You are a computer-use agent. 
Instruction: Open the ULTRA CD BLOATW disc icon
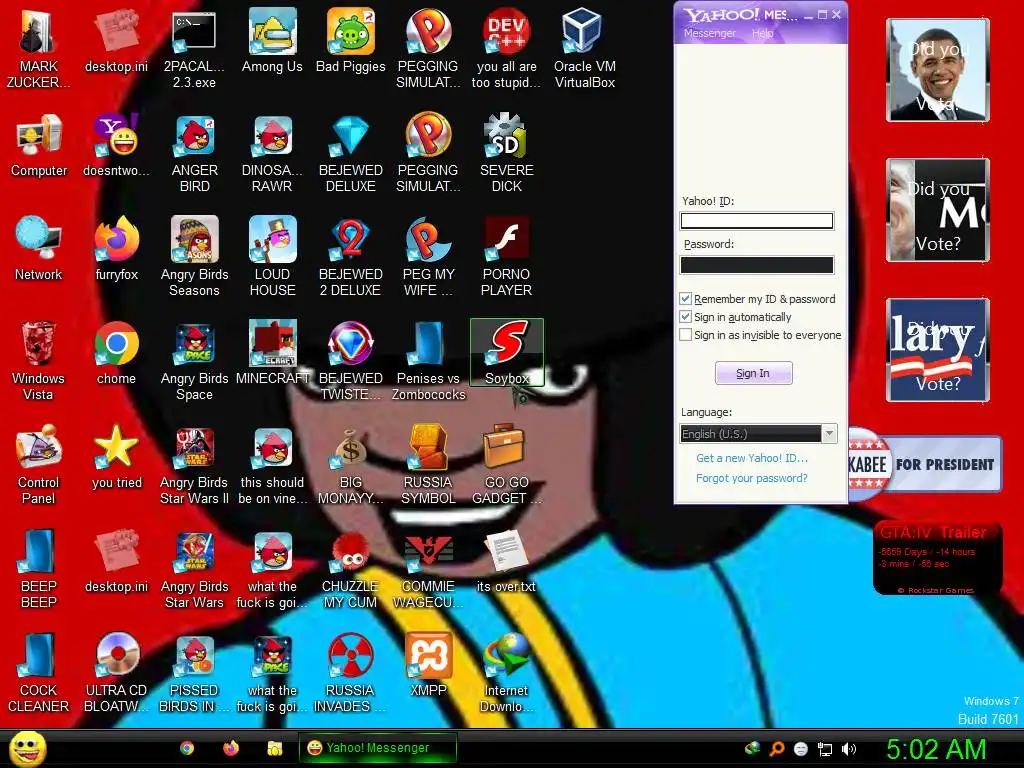[x=116, y=673]
